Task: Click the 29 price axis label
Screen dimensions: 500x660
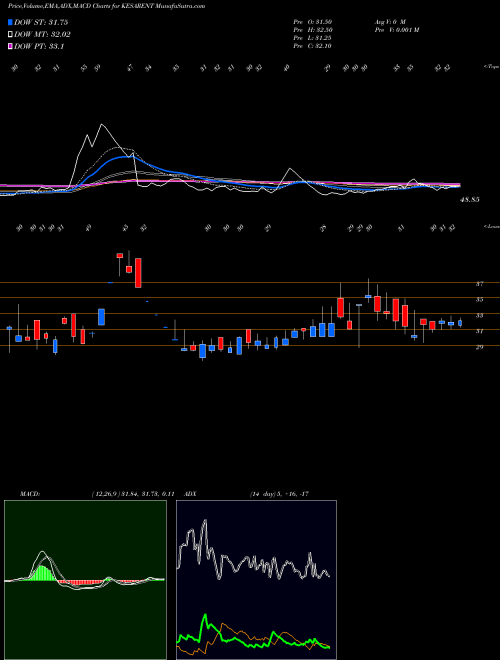Action: click(479, 347)
